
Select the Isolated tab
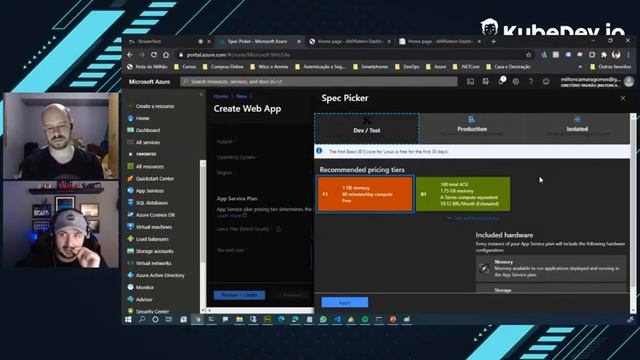click(577, 128)
